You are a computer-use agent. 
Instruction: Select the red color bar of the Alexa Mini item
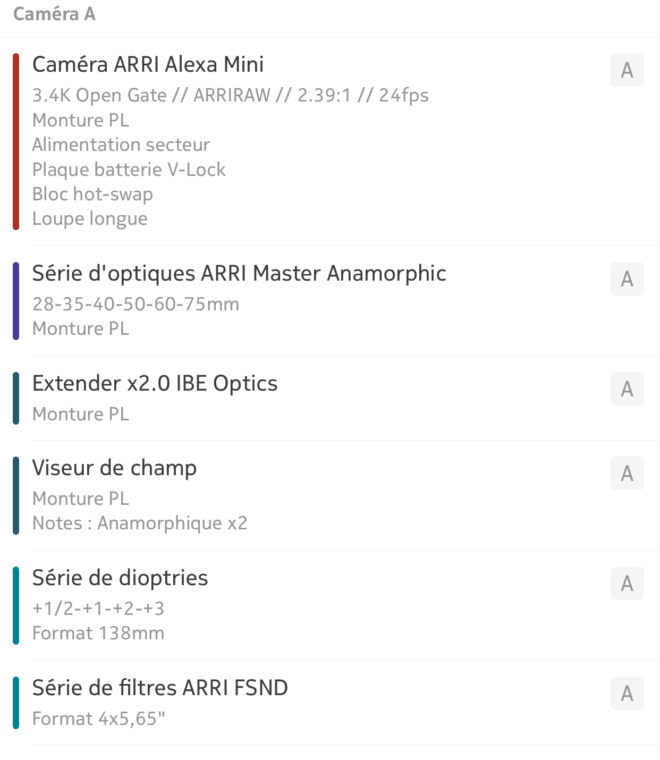pos(16,141)
